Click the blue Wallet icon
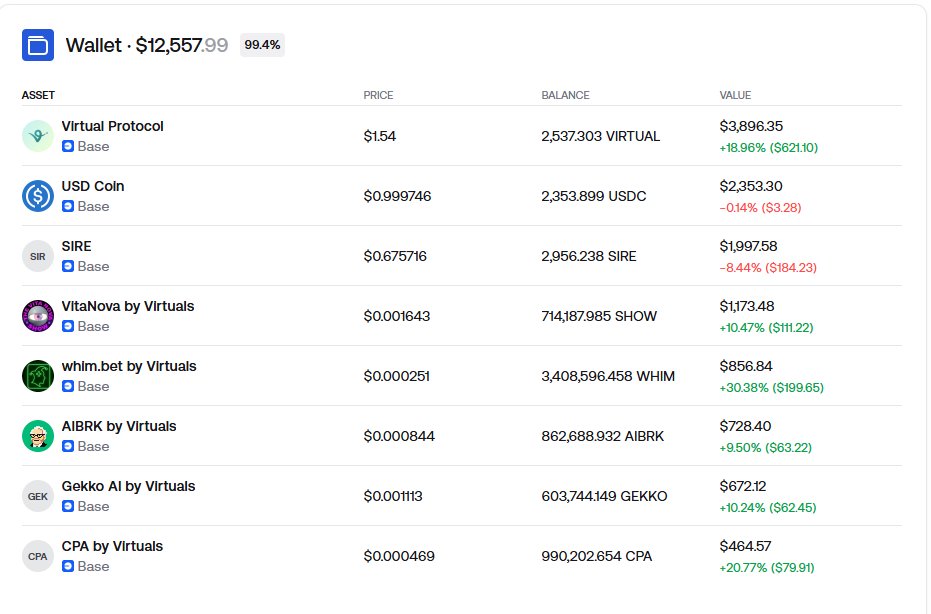 (38, 45)
